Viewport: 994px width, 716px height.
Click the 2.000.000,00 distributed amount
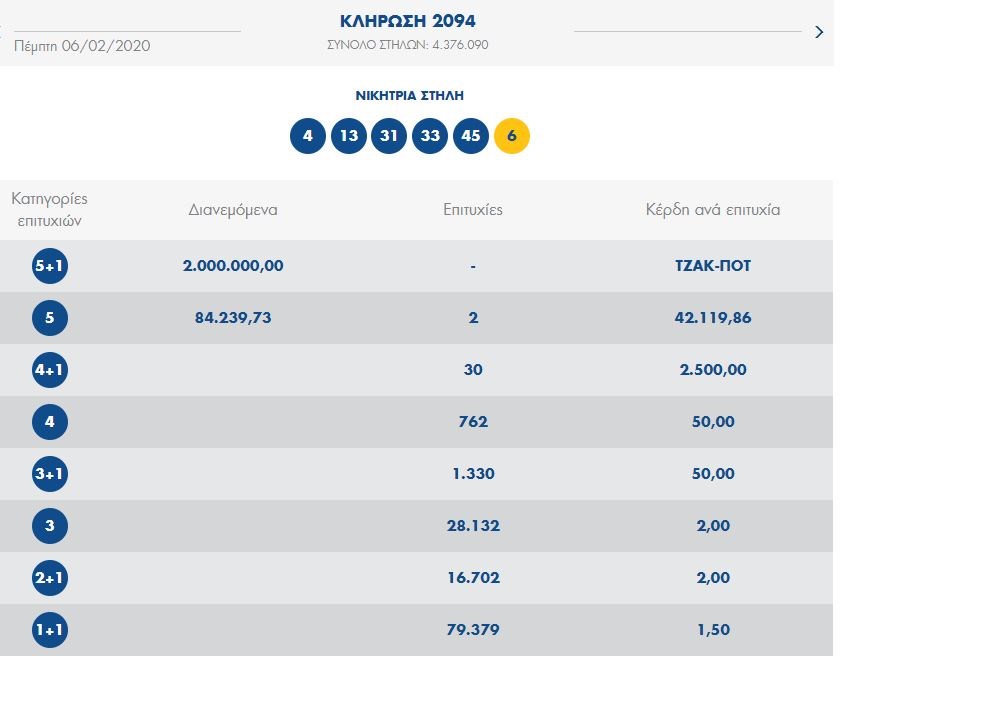tap(233, 266)
